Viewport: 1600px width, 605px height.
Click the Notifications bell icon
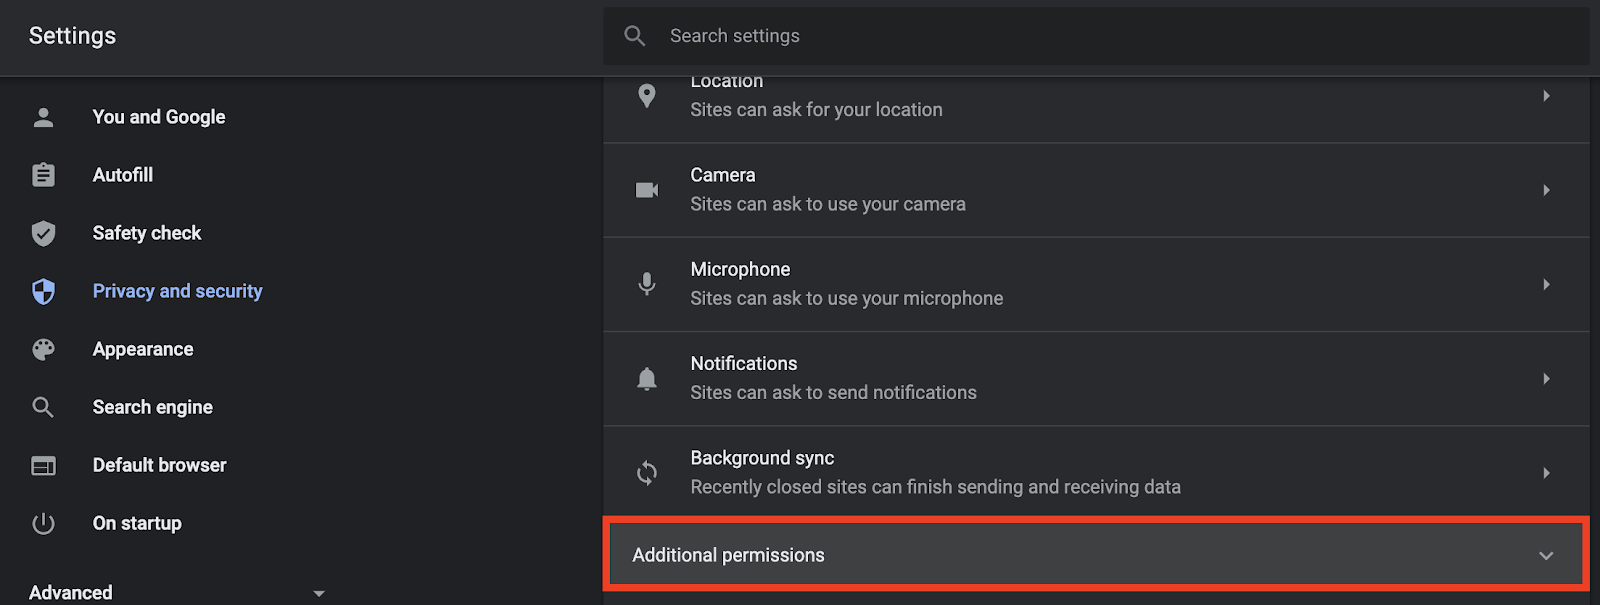[647, 379]
